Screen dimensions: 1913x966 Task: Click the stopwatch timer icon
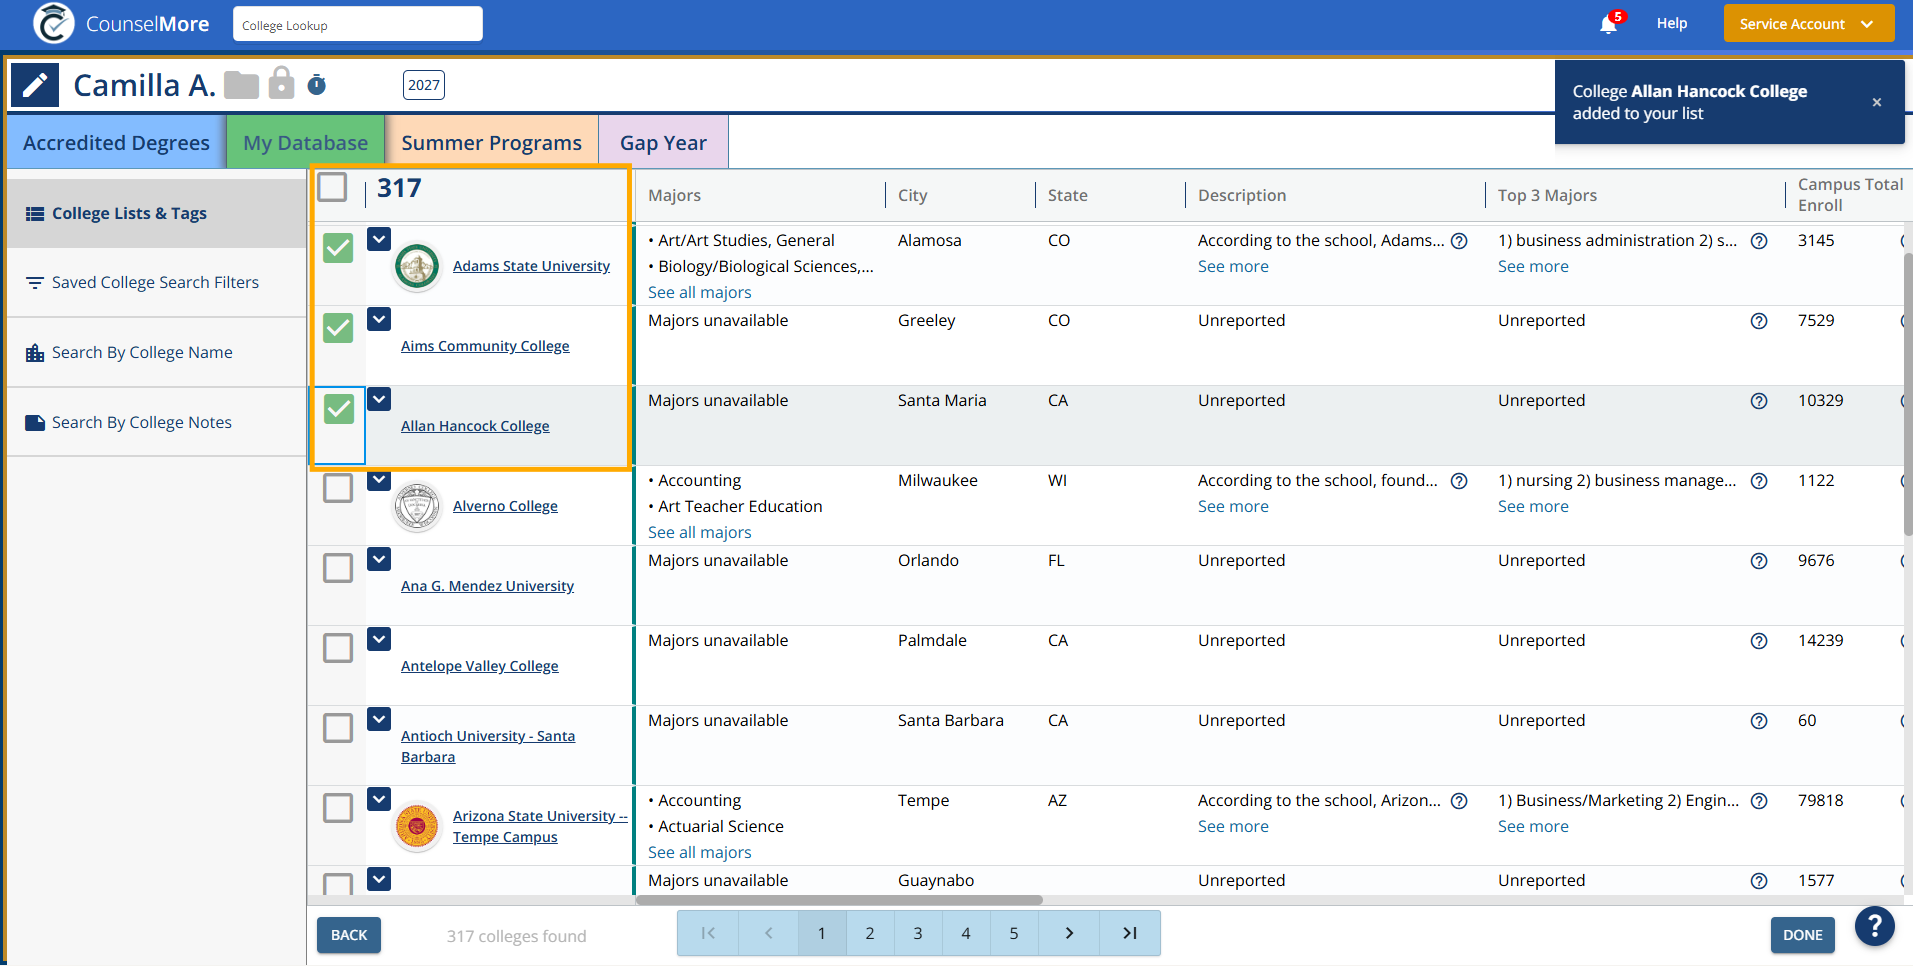[317, 84]
